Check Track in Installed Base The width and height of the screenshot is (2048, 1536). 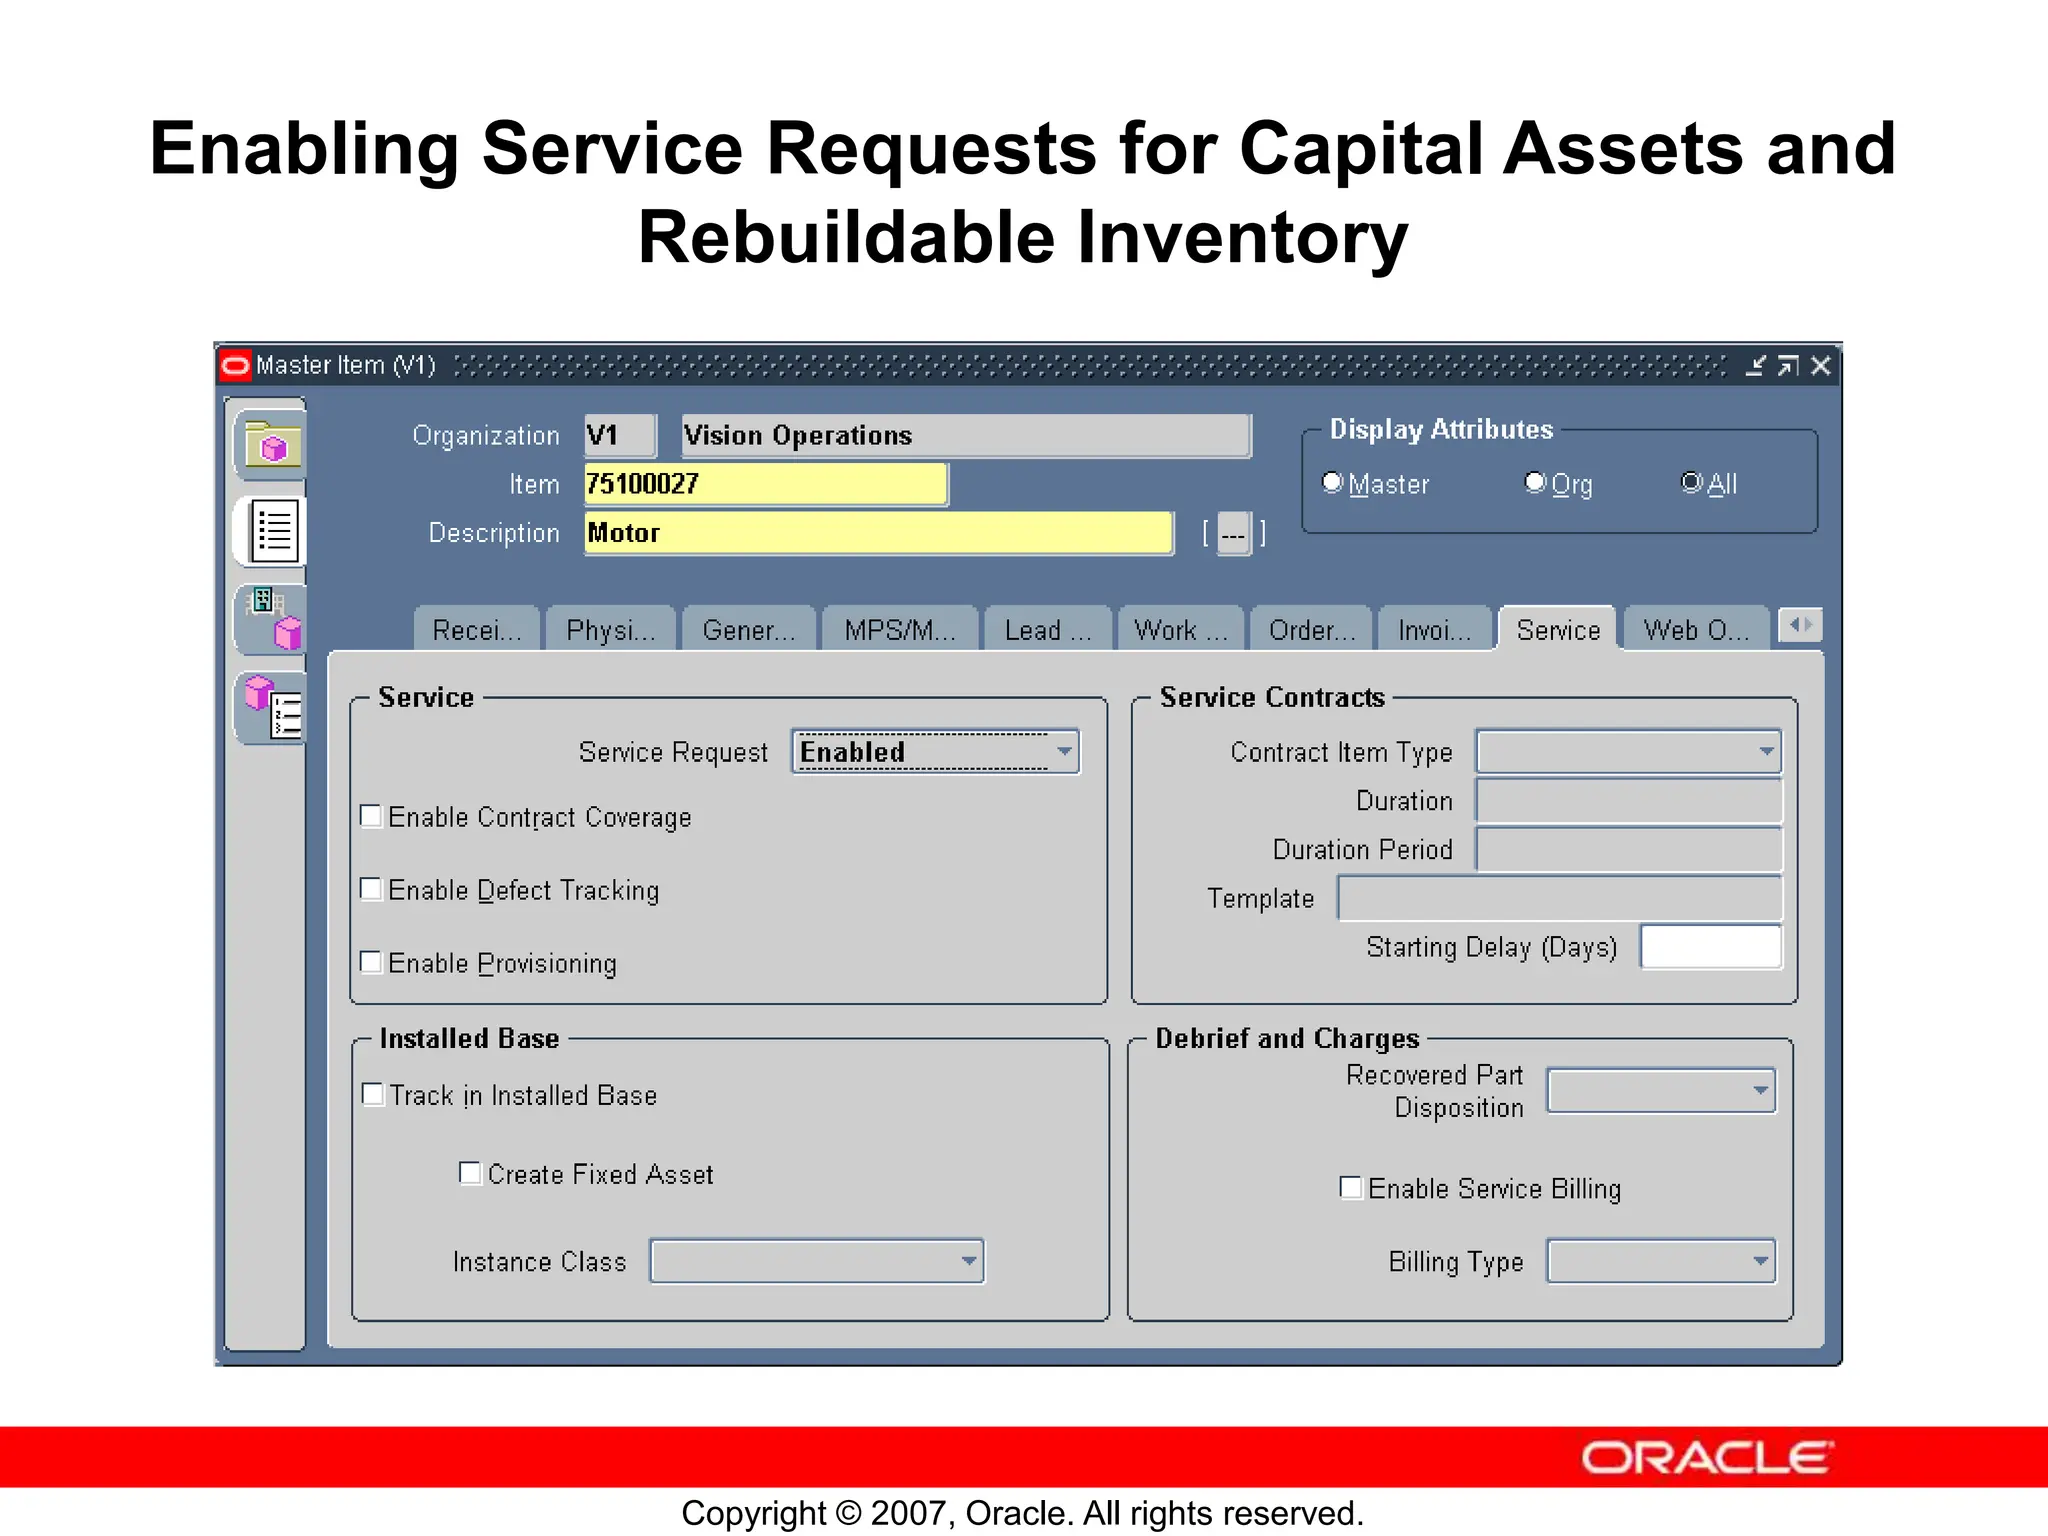click(372, 1094)
